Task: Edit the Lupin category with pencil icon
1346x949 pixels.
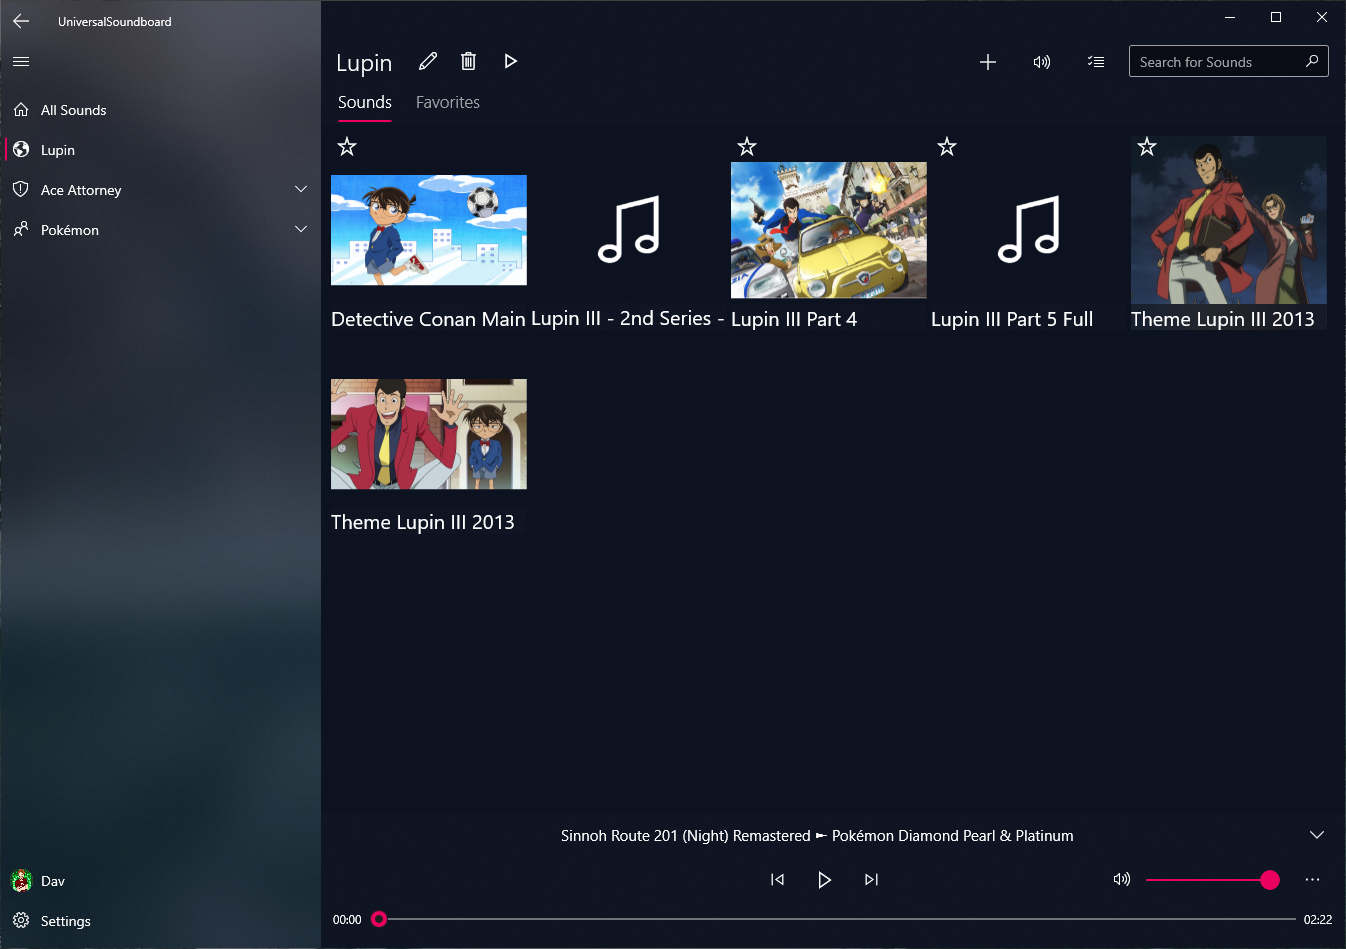Action: pos(428,62)
